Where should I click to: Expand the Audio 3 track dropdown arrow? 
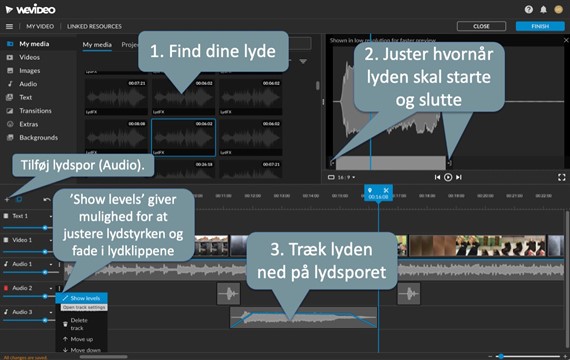pyautogui.click(x=51, y=312)
